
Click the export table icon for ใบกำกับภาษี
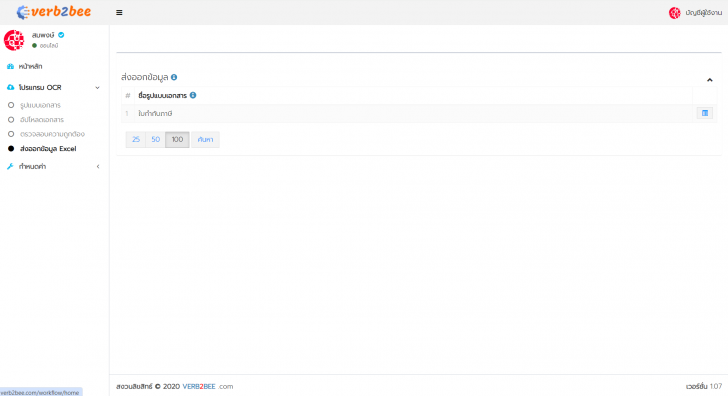tap(705, 113)
